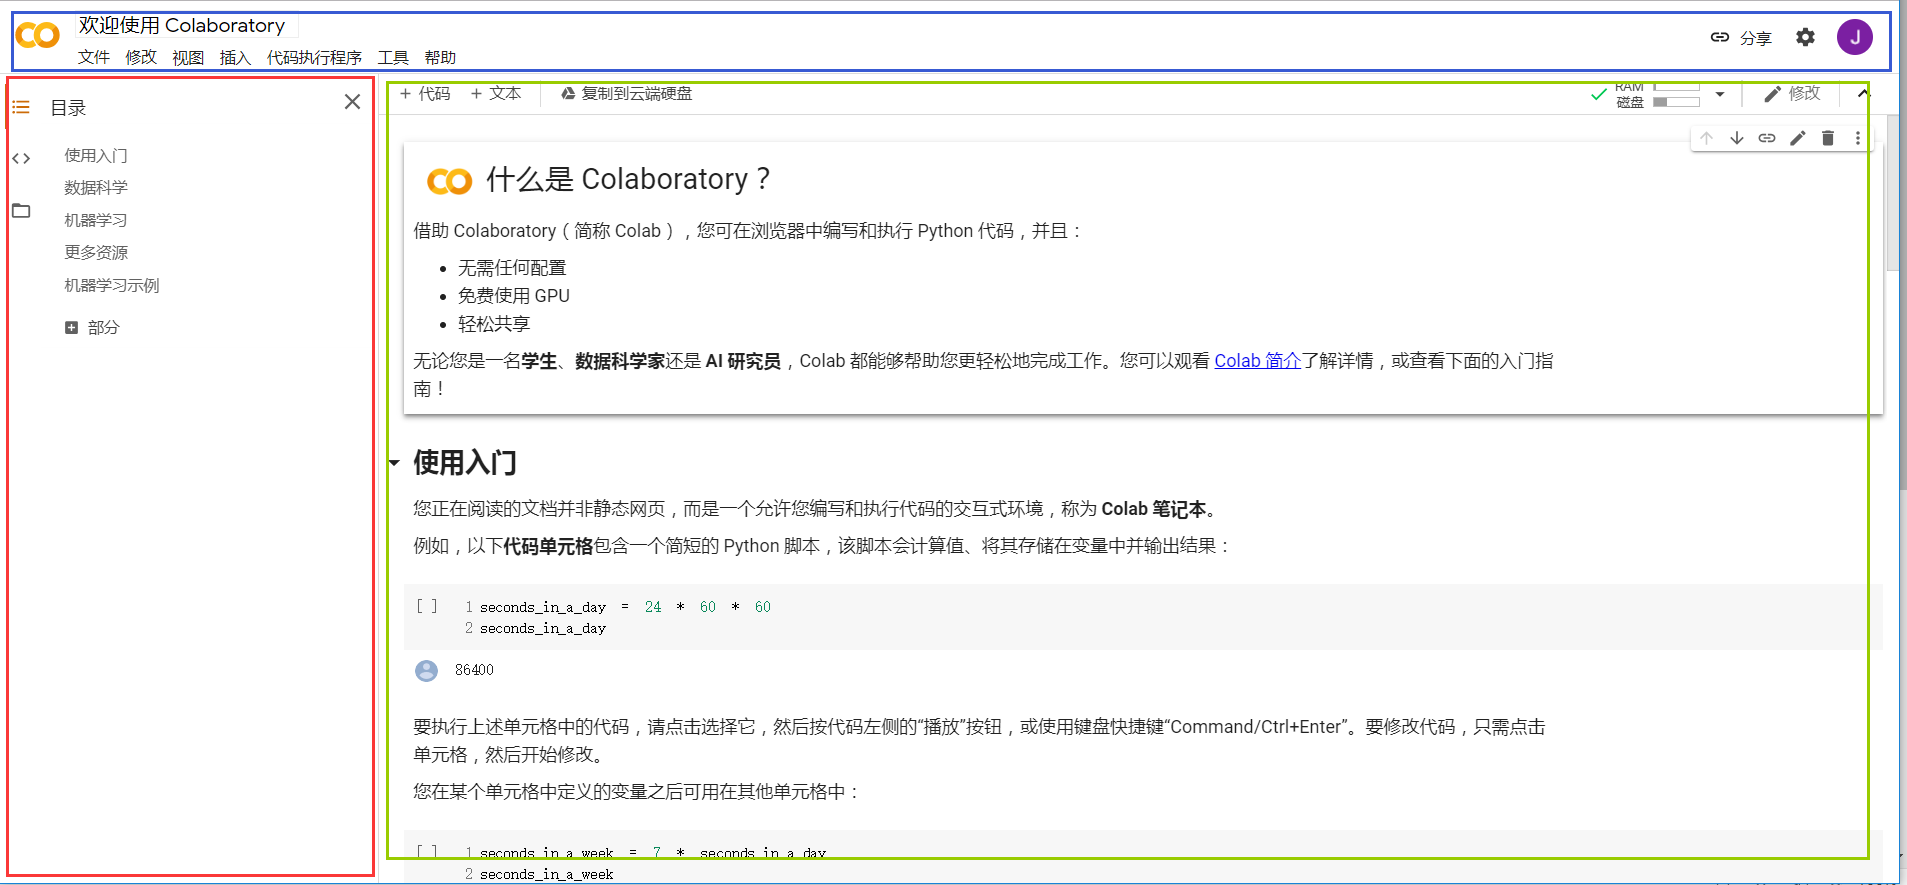Open the 帮助 menu

click(440, 57)
